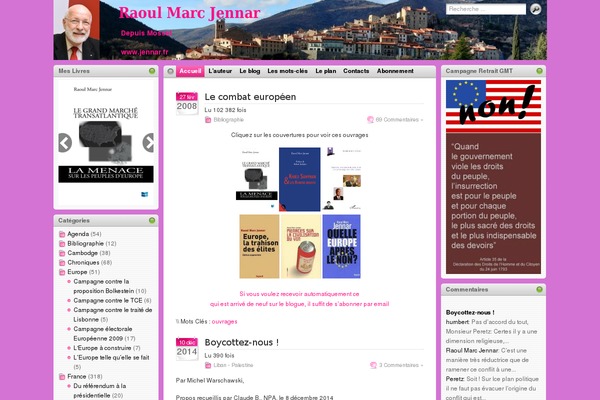This screenshot has width=600, height=400.
Task: Click the small blue logo under book slideshow
Action: point(145,194)
